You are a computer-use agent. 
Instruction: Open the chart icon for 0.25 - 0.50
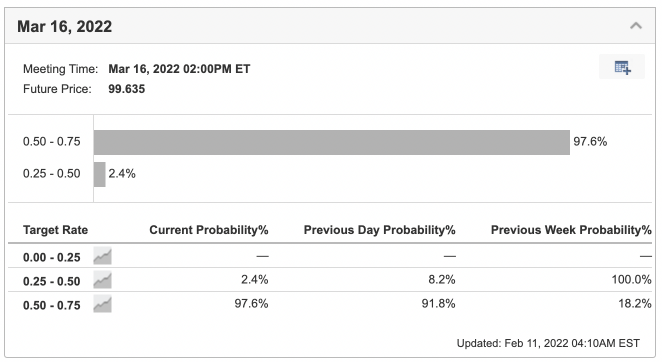[103, 280]
